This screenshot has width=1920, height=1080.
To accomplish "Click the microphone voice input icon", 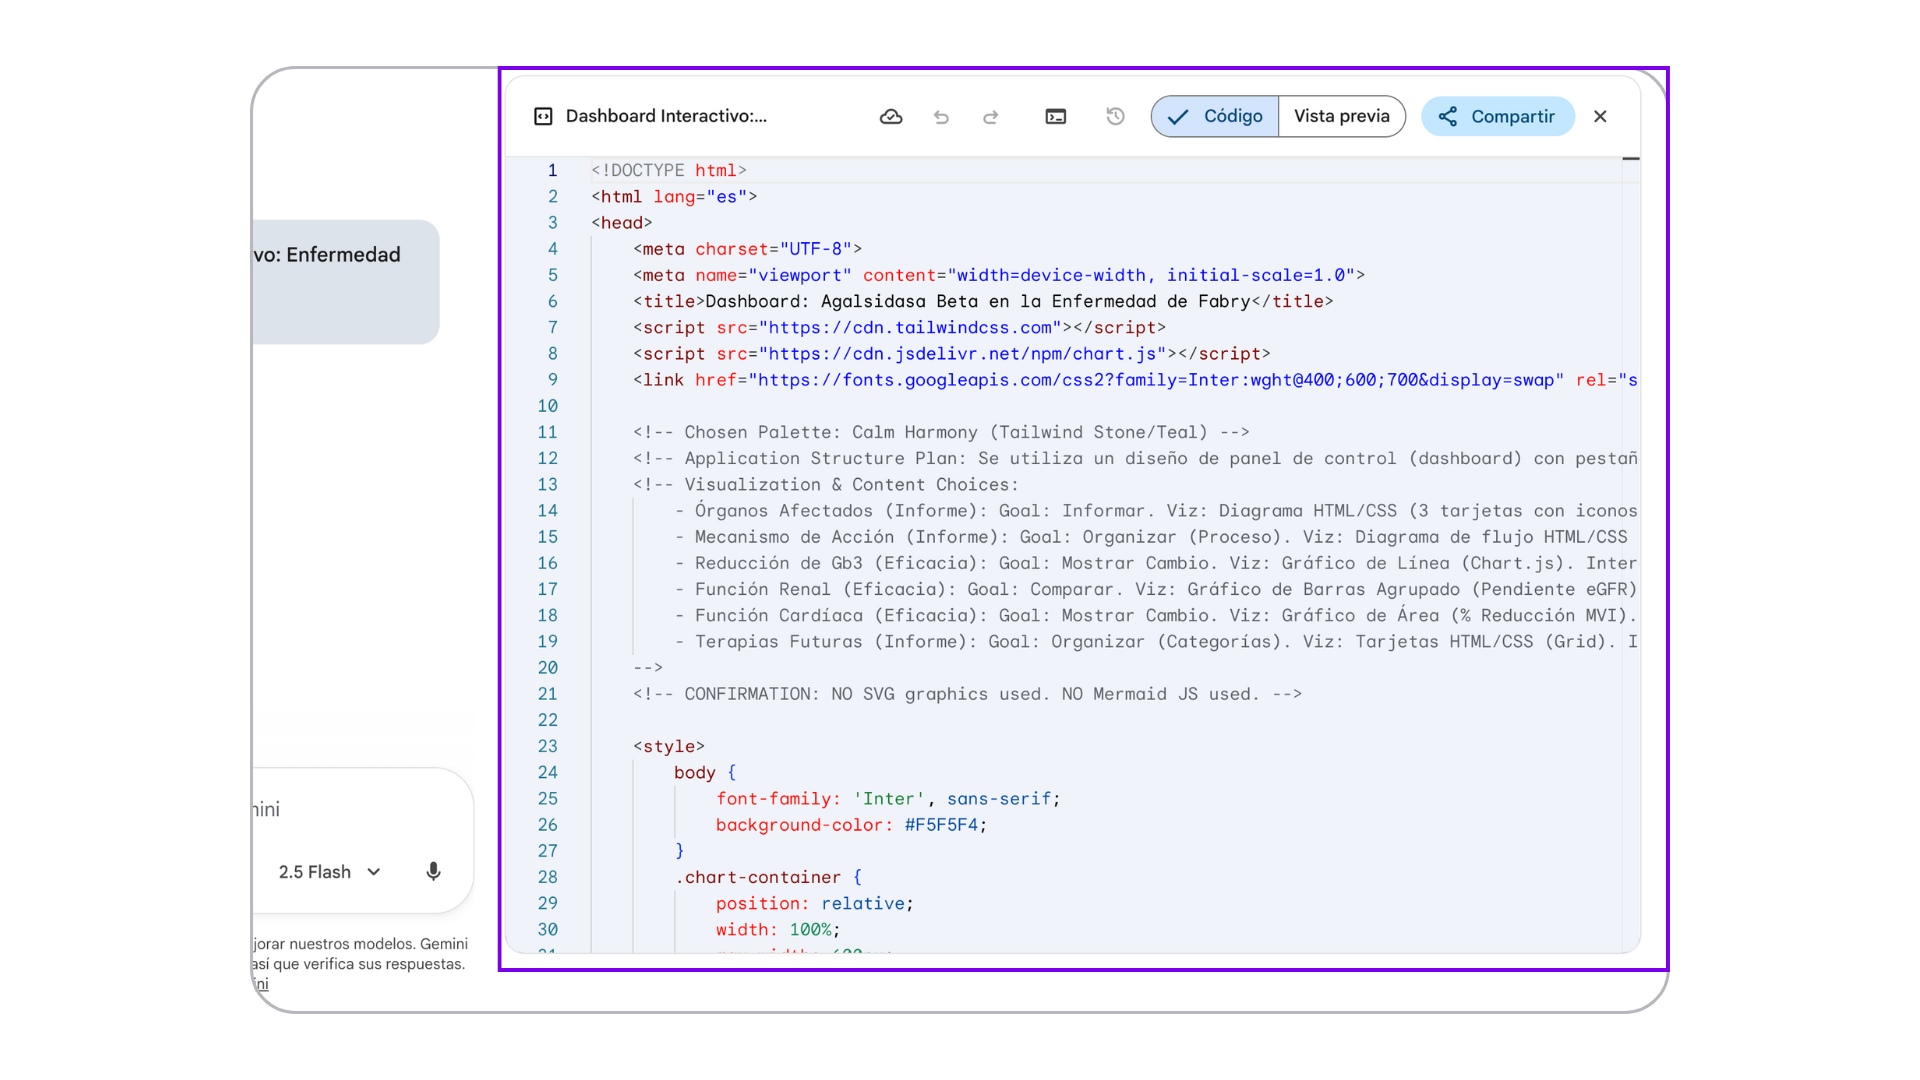I will 433,871.
